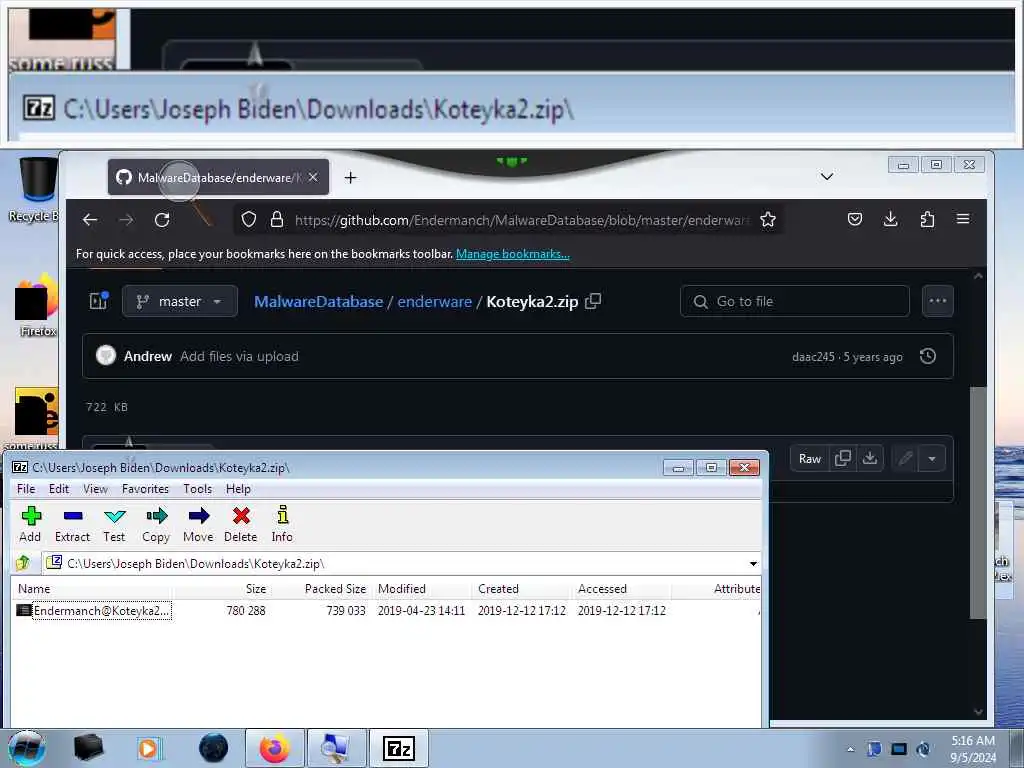Open the Favorites menu in 7-Zip
The image size is (1024, 768).
click(x=145, y=489)
